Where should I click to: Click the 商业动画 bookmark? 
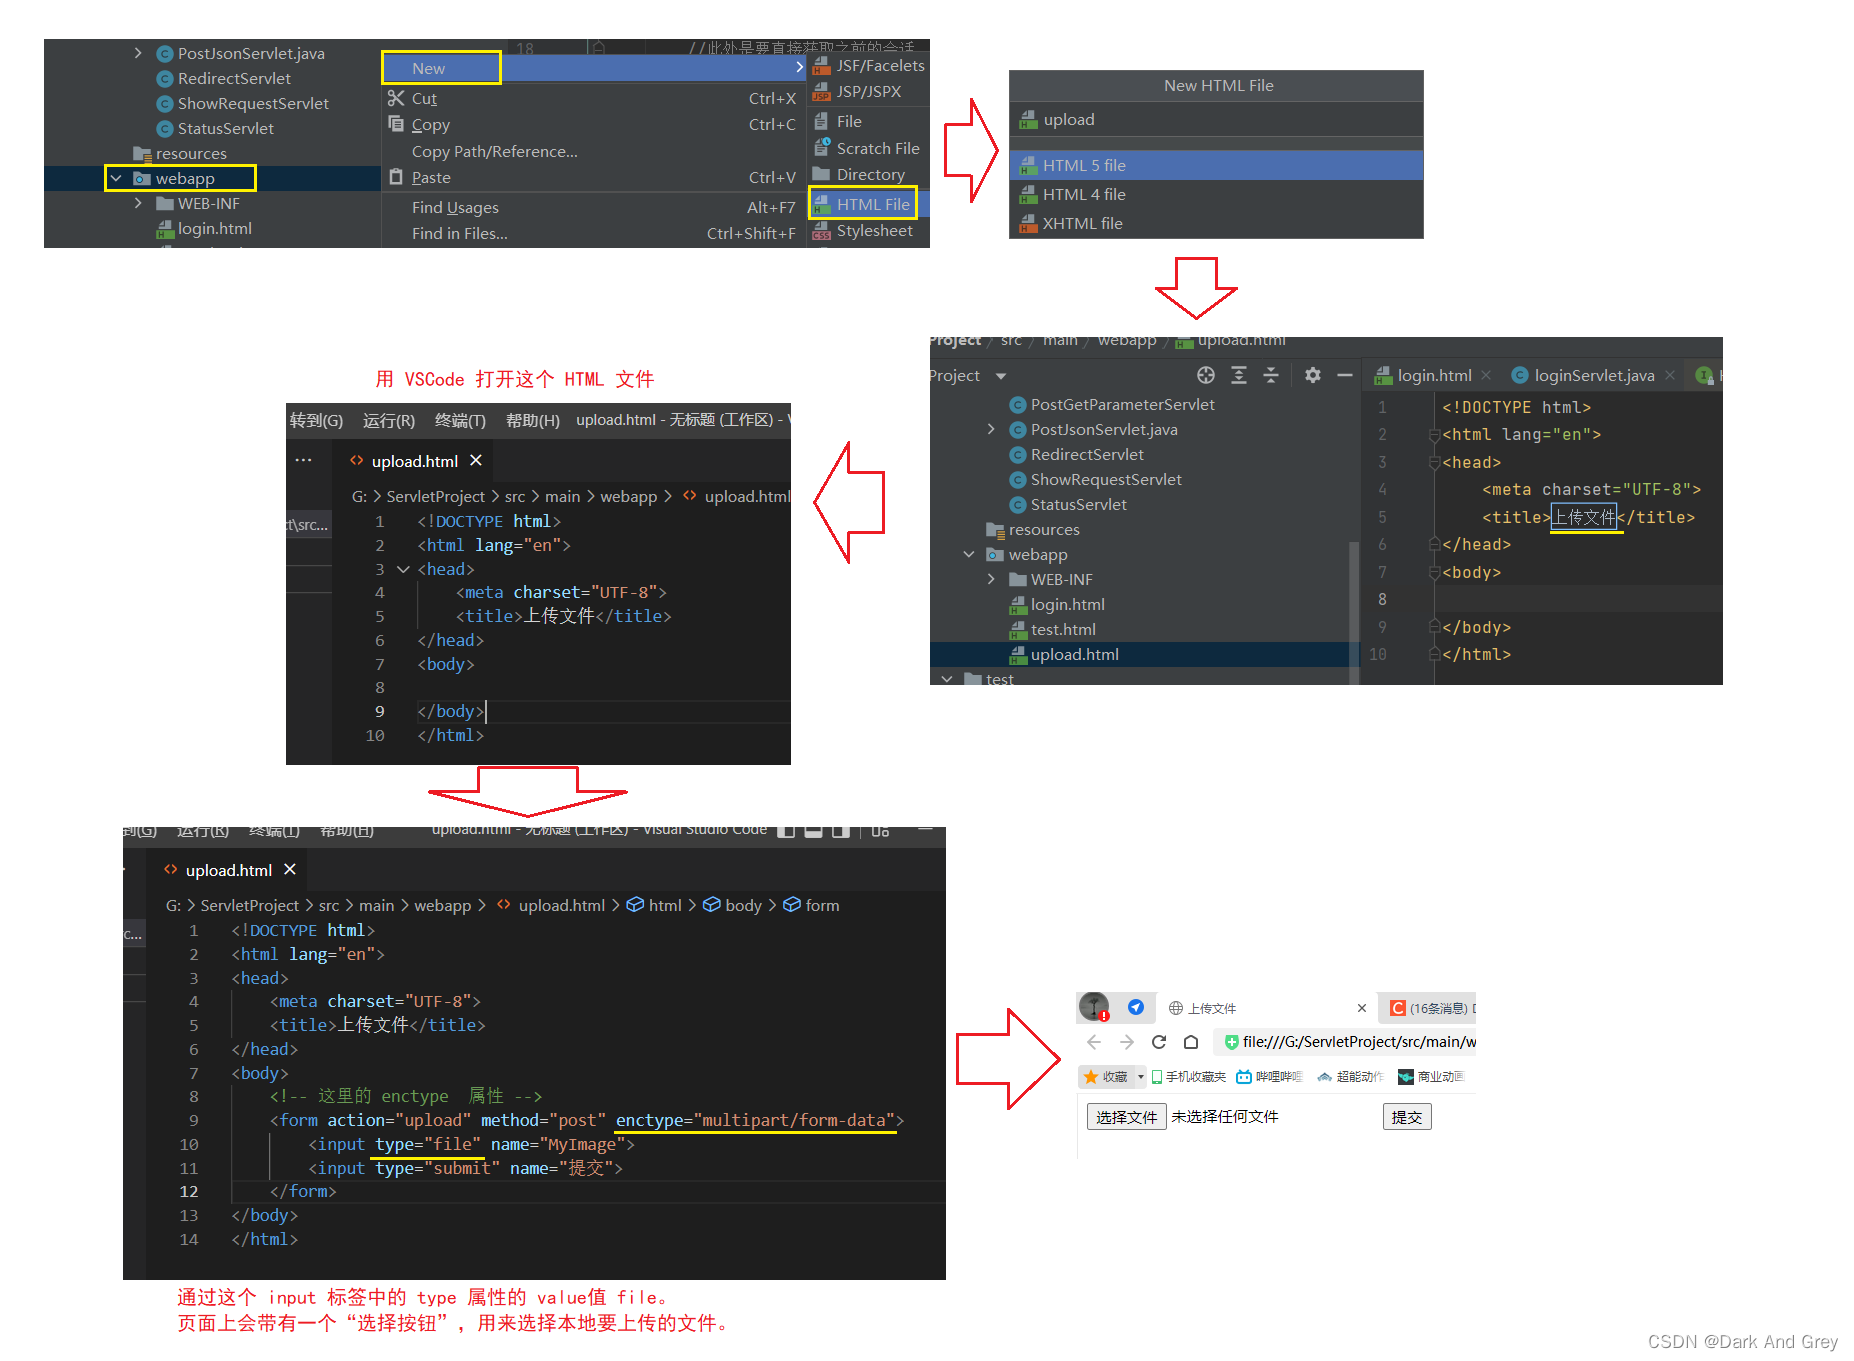pos(1431,1077)
